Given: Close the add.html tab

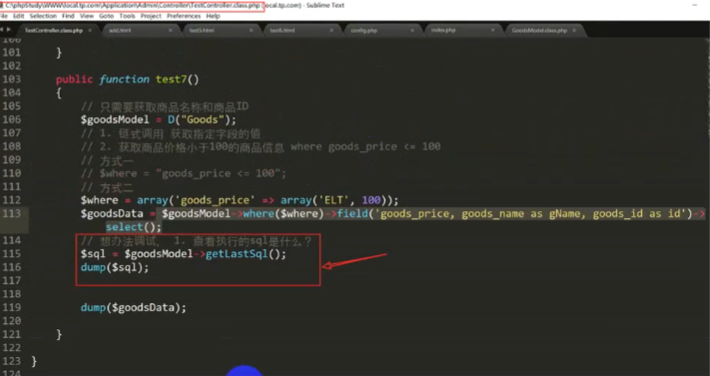Looking at the screenshot, I should point(170,30).
